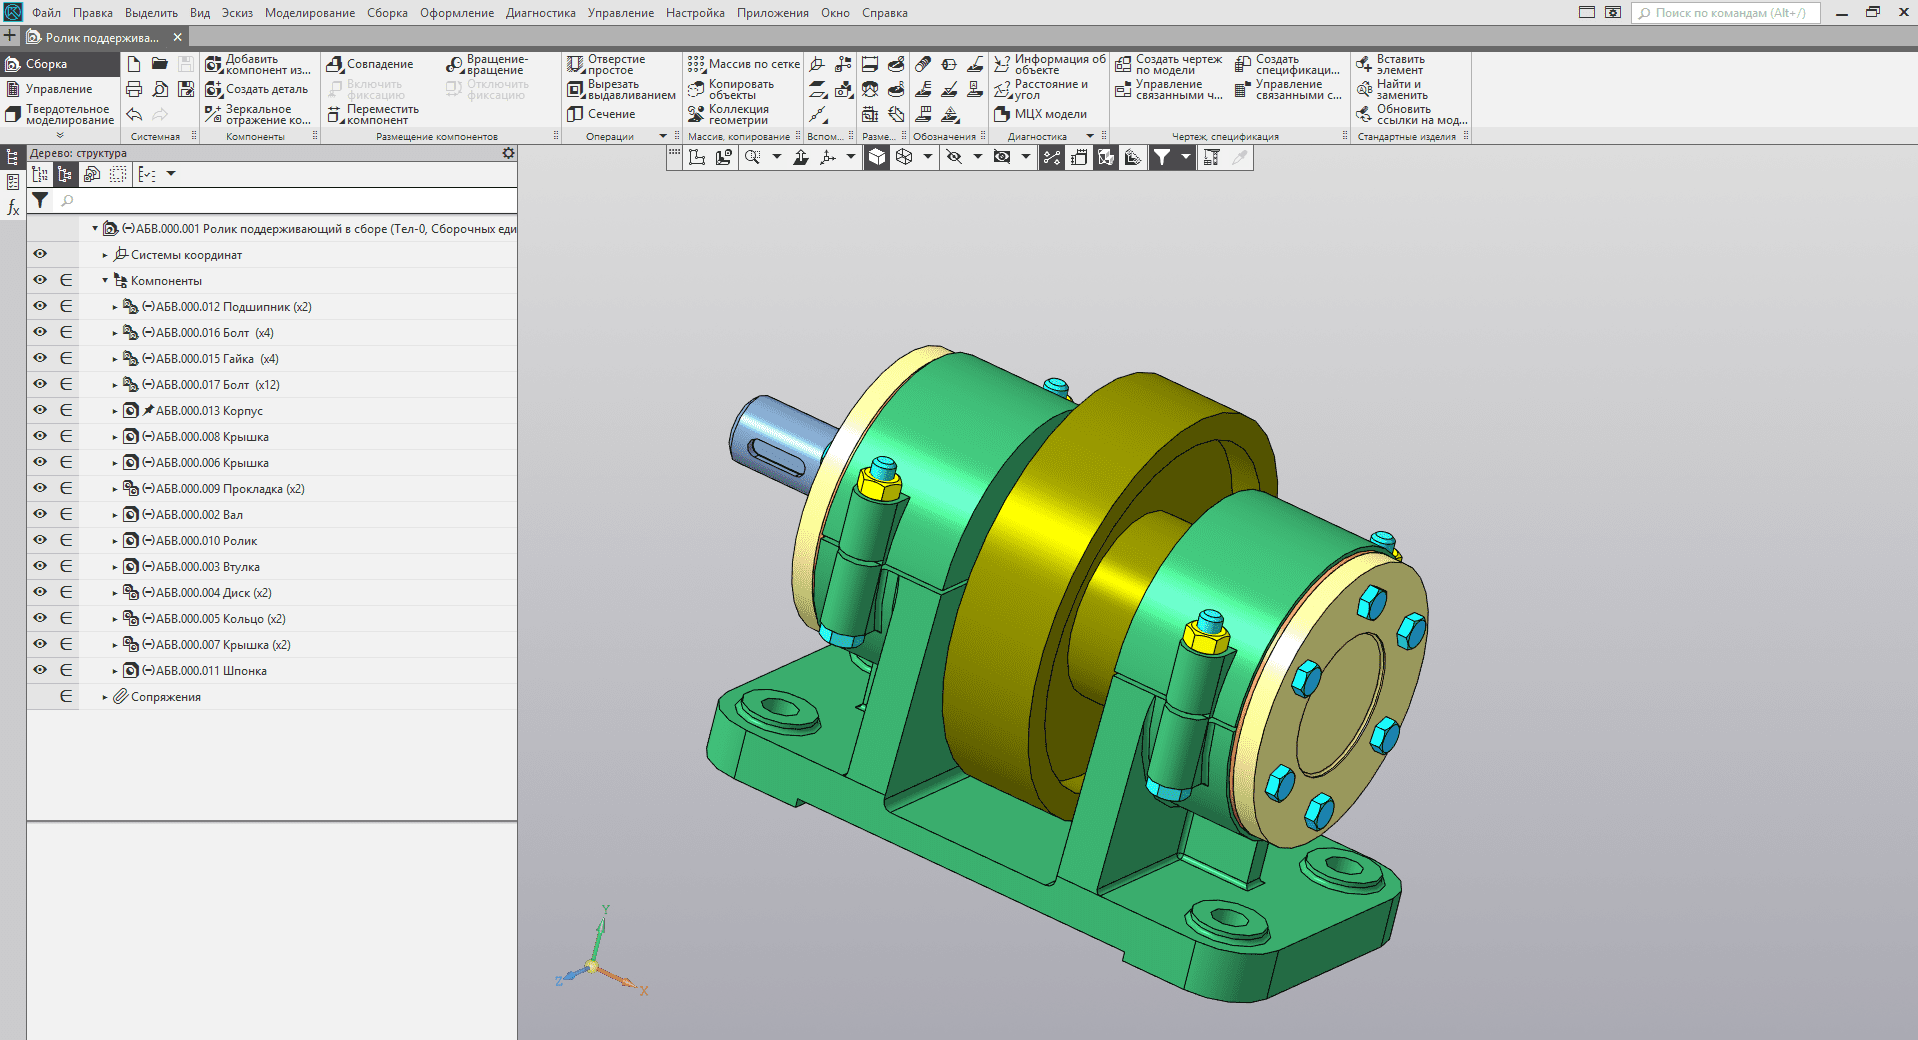This screenshot has height=1040, width=1918.
Task: Expand the АБВ.000.017 Болт (x12) node
Action: [115, 385]
